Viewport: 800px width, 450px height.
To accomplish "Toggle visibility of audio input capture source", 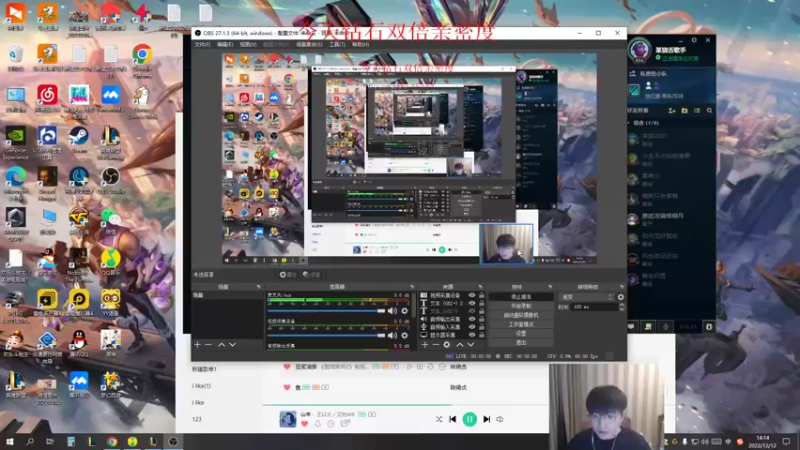I will point(472,327).
